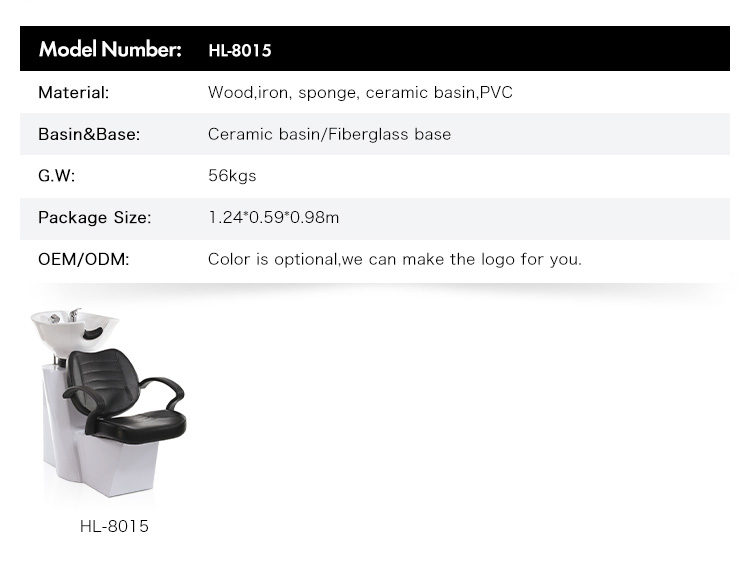Click the G.W label
750x566 pixels.
tap(56, 176)
